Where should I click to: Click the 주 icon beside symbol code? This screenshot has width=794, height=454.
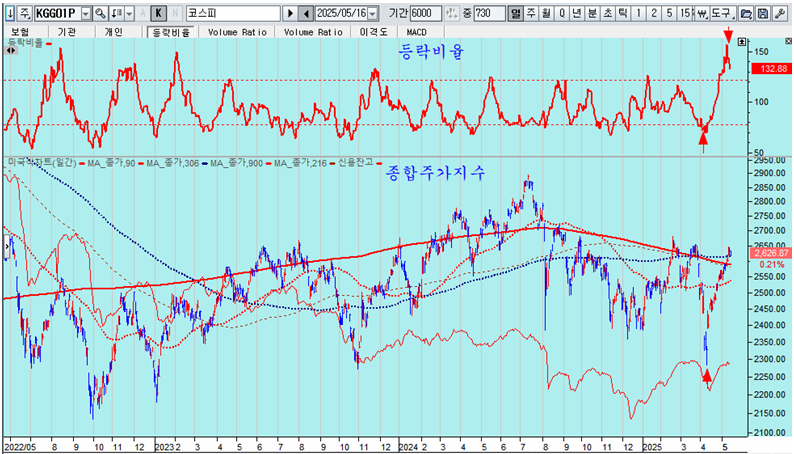tap(24, 14)
